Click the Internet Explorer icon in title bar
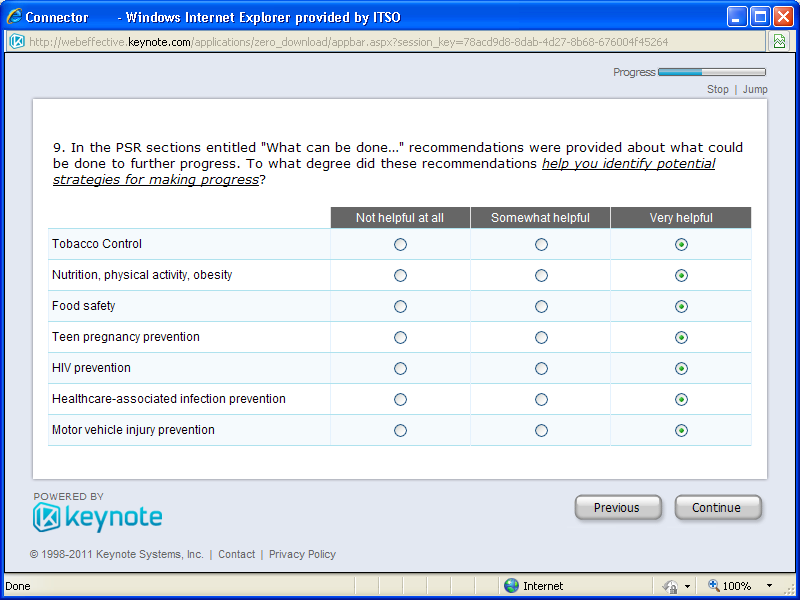 [14, 17]
